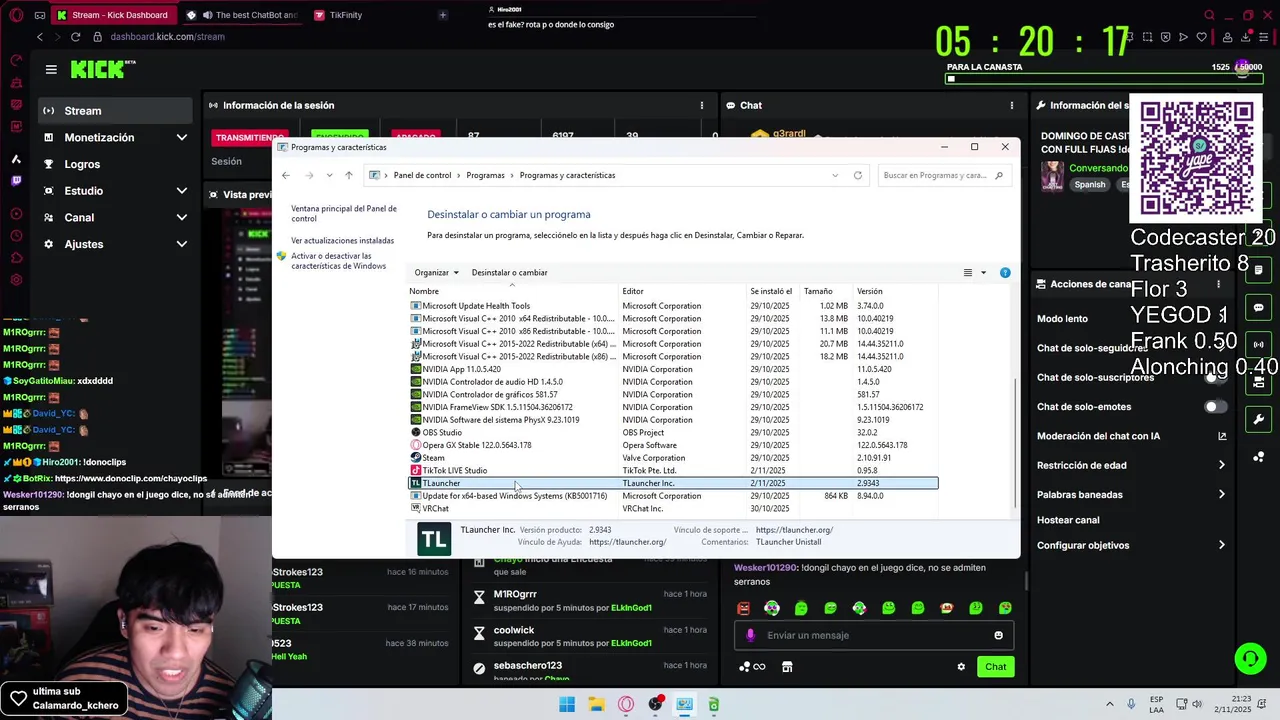Click Enviar un mensaje chat field
Image resolution: width=1280 pixels, height=720 pixels.
[875, 635]
